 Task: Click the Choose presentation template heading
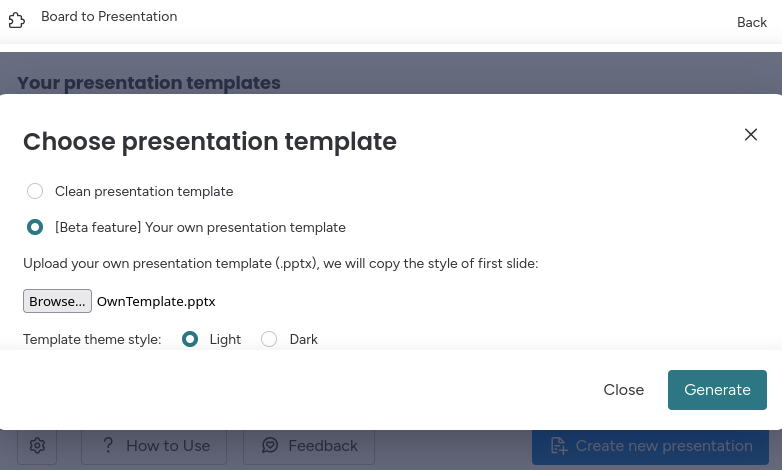click(210, 142)
